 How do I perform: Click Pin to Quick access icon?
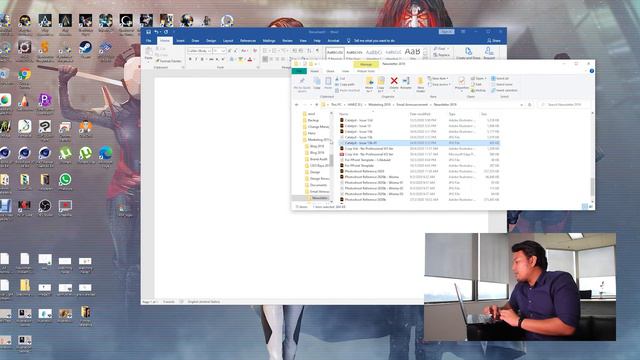(x=302, y=81)
